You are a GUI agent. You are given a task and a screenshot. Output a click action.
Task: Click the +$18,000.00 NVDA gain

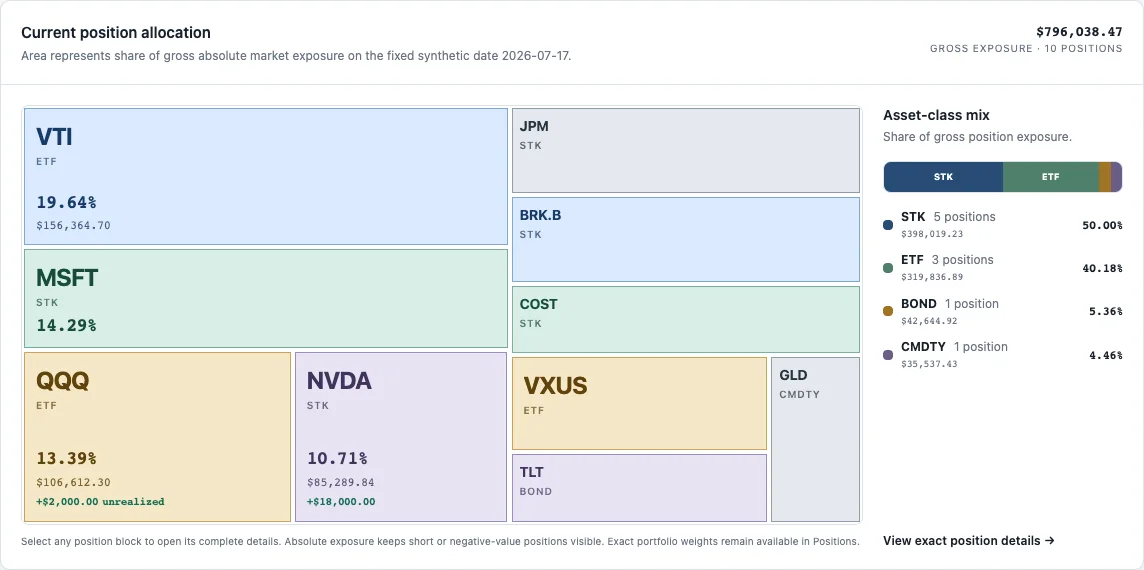click(341, 501)
